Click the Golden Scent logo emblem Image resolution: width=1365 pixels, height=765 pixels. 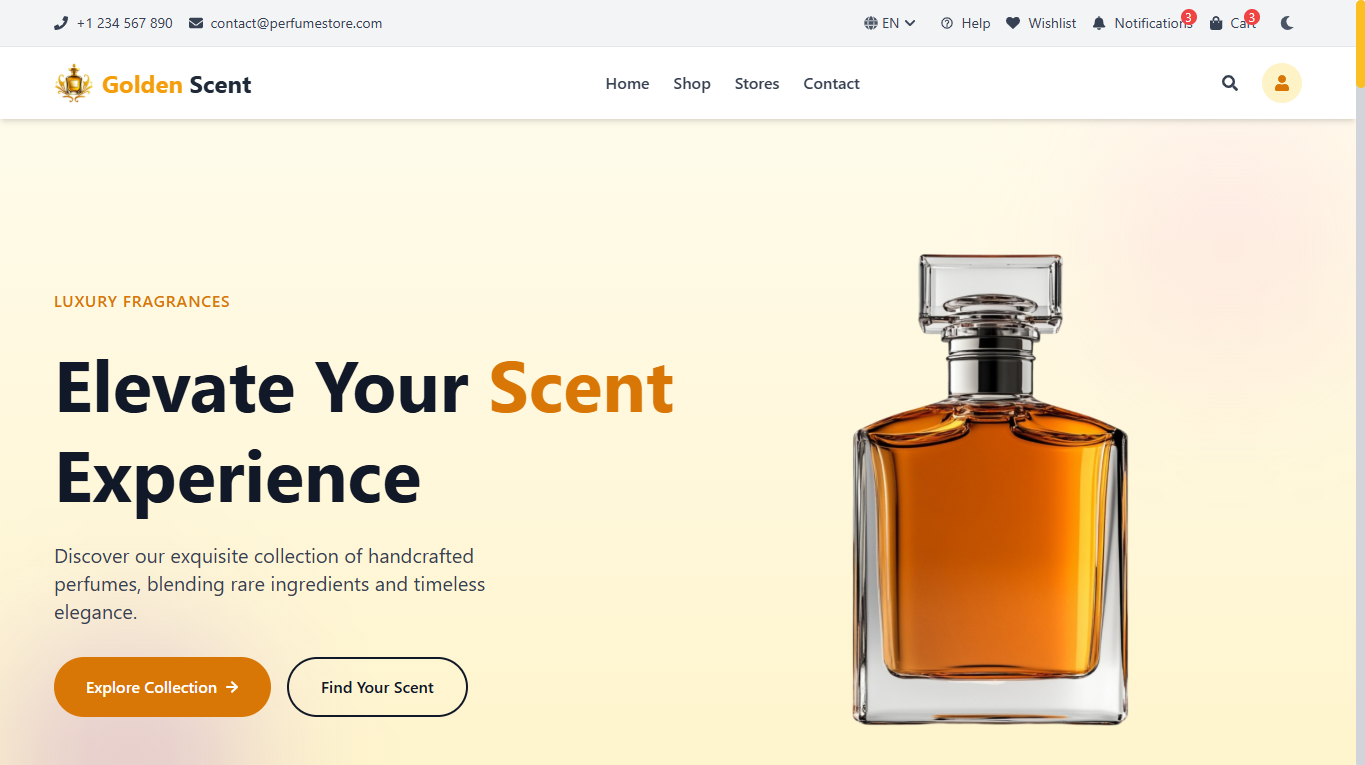73,84
